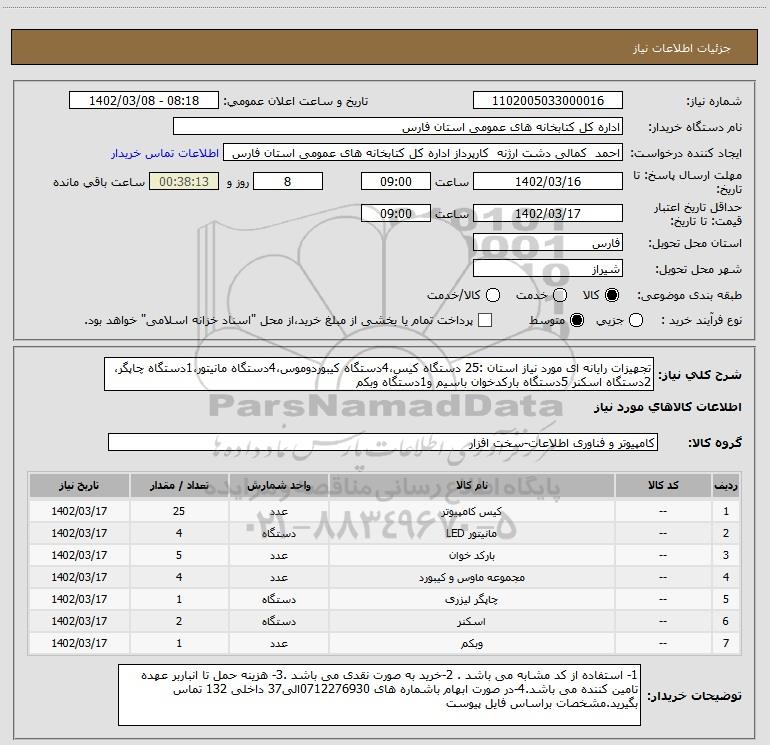Viewport: 770px width, 745px height.
Task: Click the اطلاعات کالاهای مورد نیاز section heading
Action: point(667,407)
